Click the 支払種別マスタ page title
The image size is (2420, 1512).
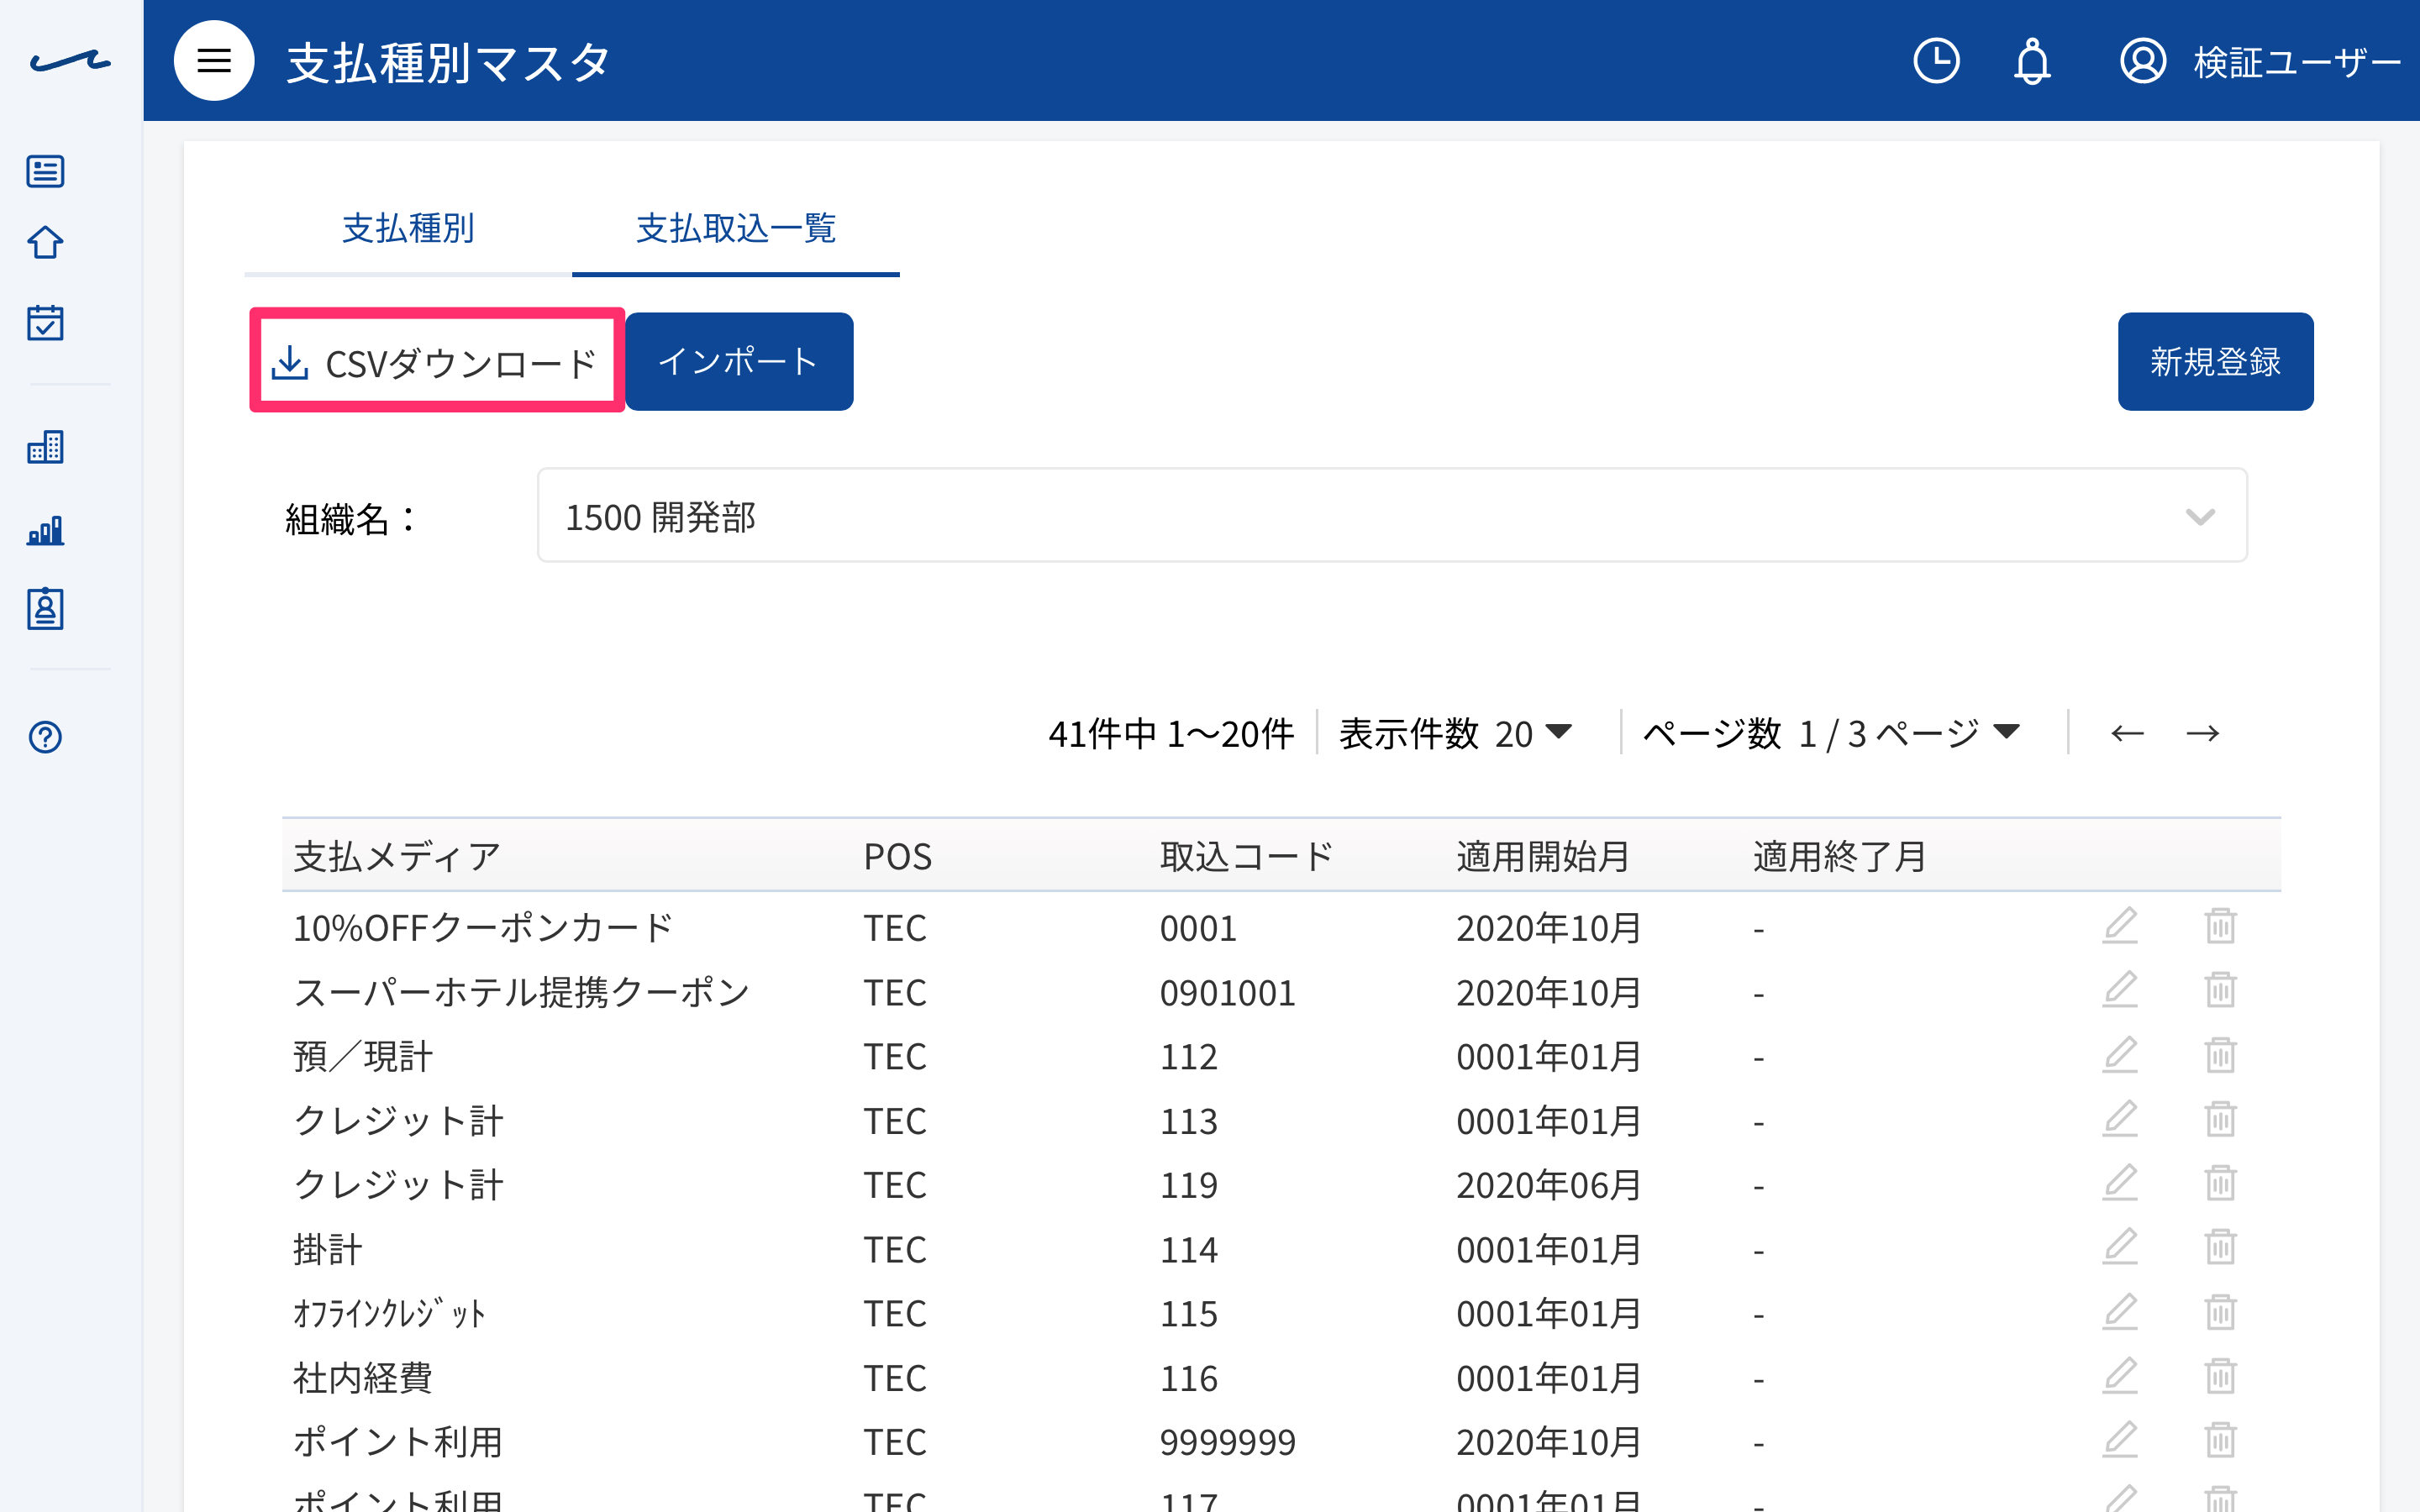[448, 62]
